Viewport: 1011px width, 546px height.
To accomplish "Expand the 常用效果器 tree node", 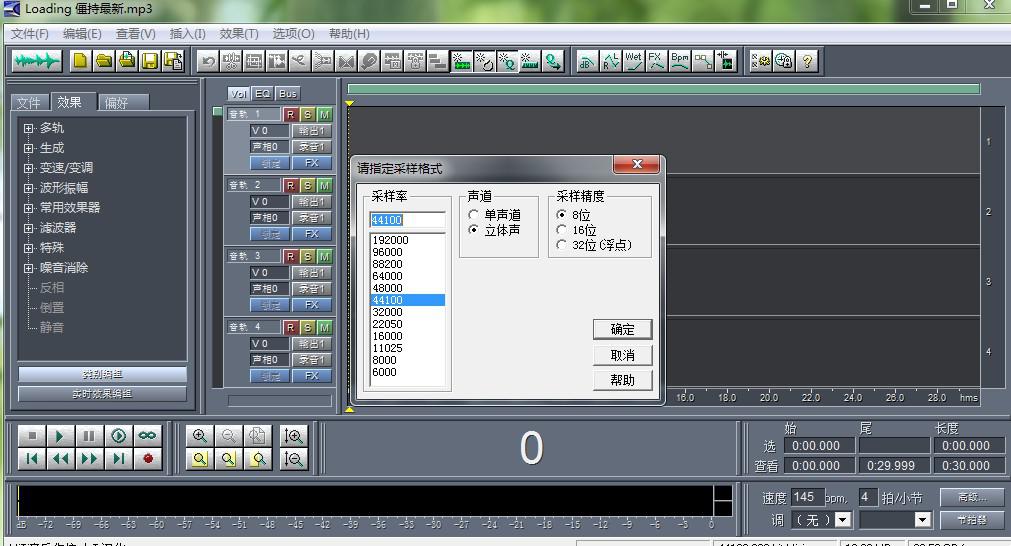I will coord(28,208).
